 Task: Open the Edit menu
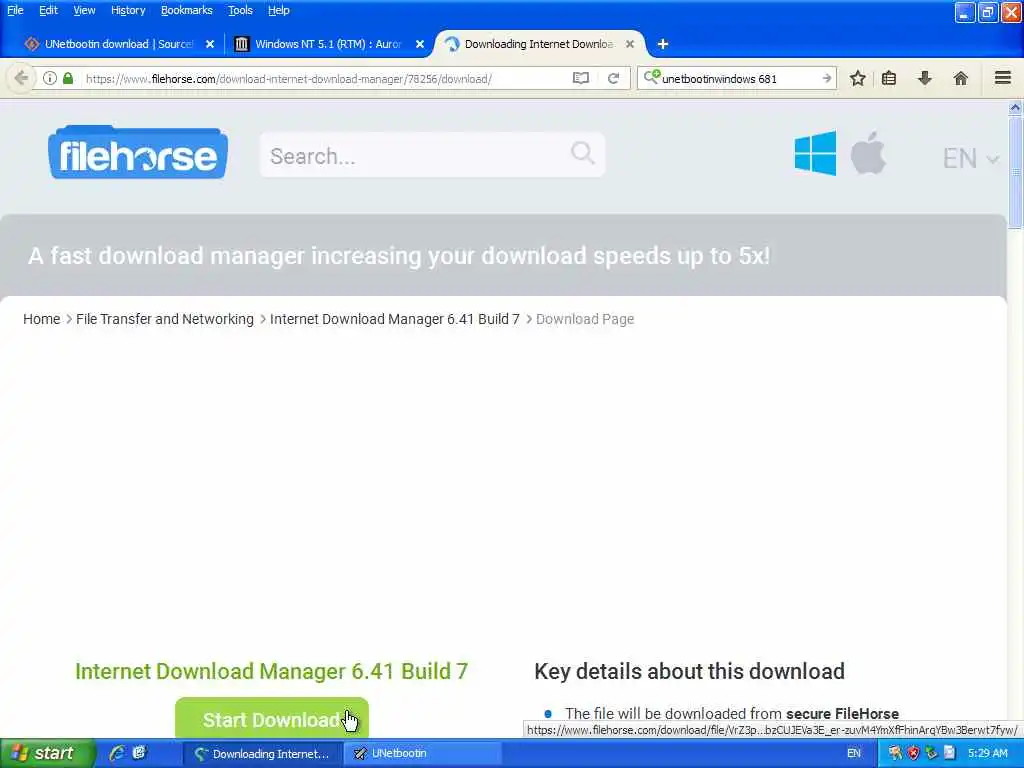(x=48, y=10)
